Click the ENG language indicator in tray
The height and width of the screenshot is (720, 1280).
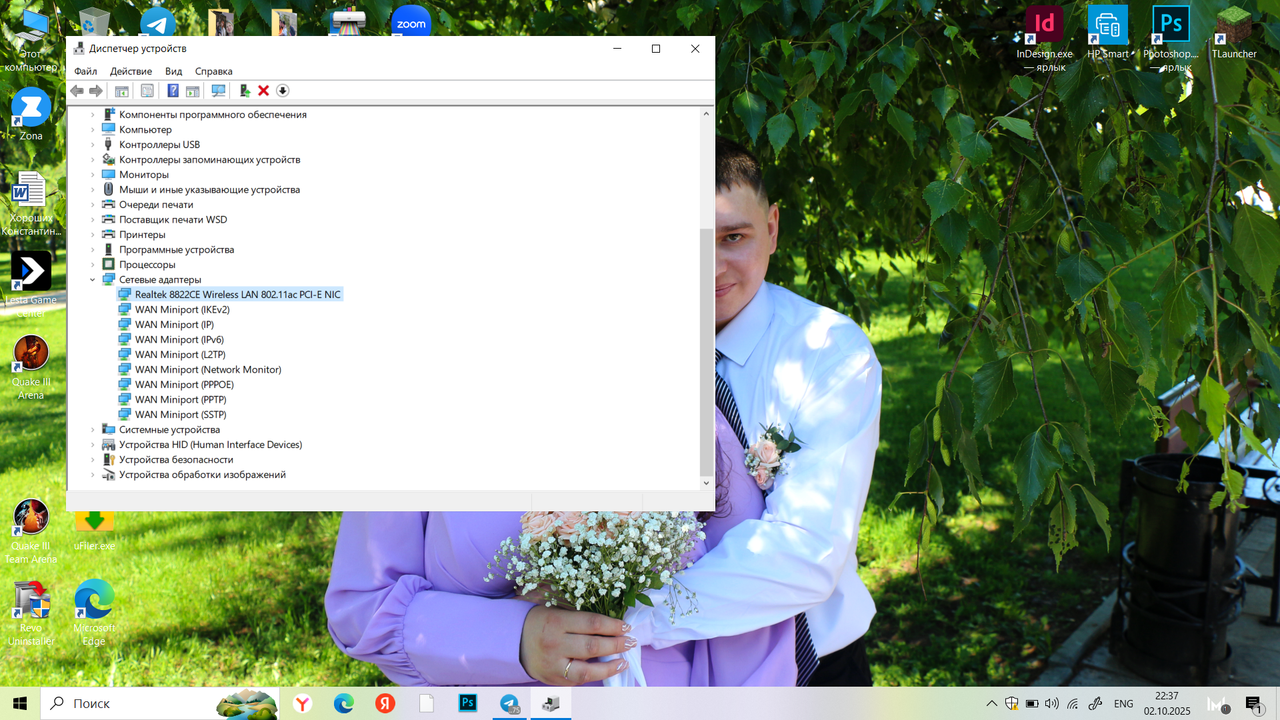pyautogui.click(x=1124, y=704)
